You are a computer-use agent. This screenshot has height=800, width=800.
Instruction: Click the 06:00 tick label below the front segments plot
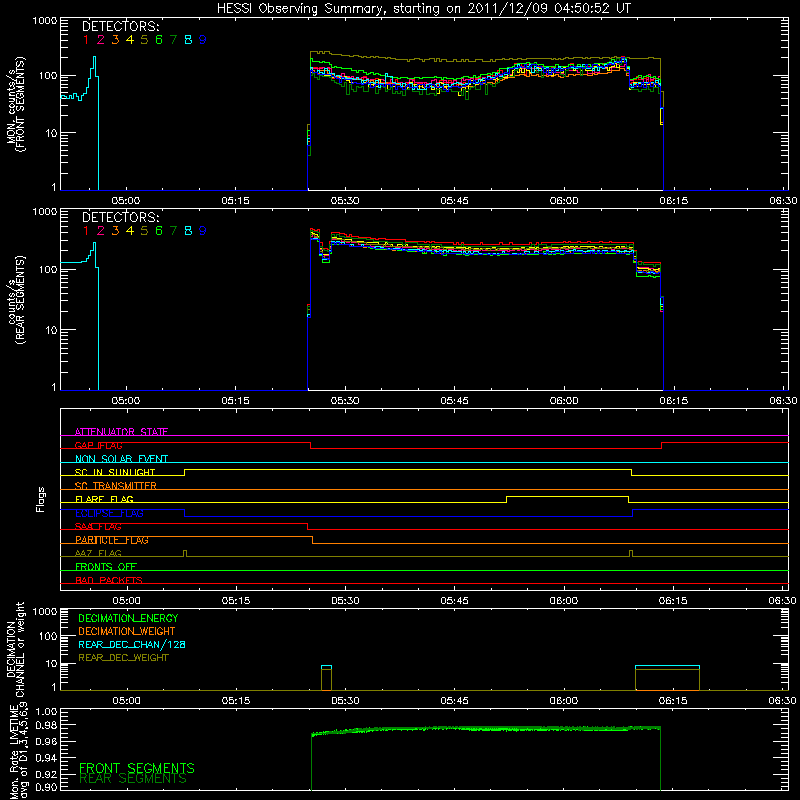point(564,201)
